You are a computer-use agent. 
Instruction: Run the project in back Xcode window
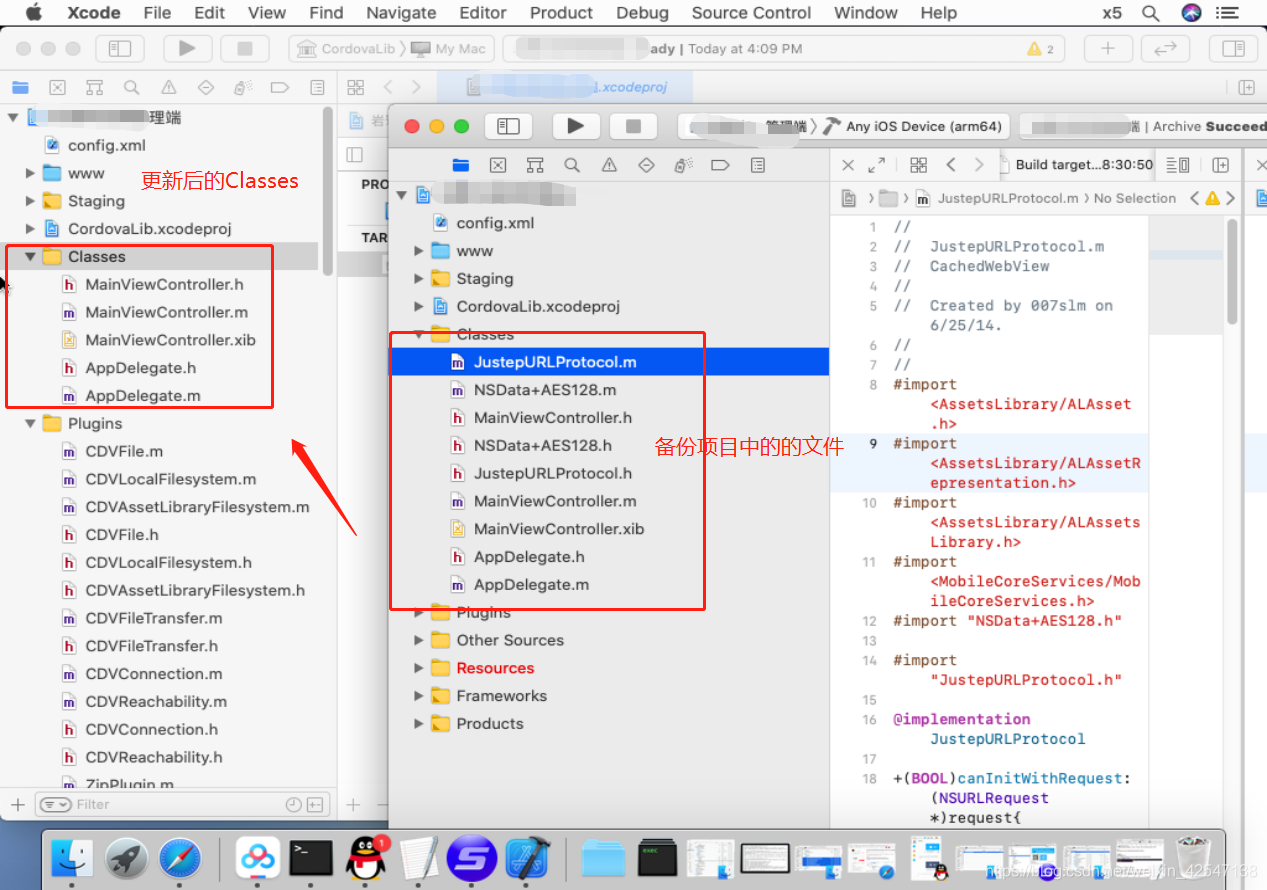[186, 48]
